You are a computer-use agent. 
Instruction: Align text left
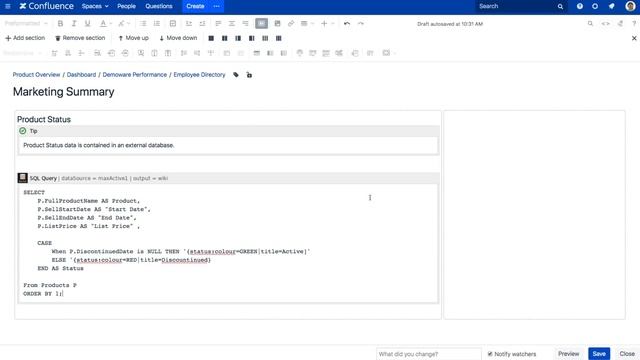click(x=218, y=24)
